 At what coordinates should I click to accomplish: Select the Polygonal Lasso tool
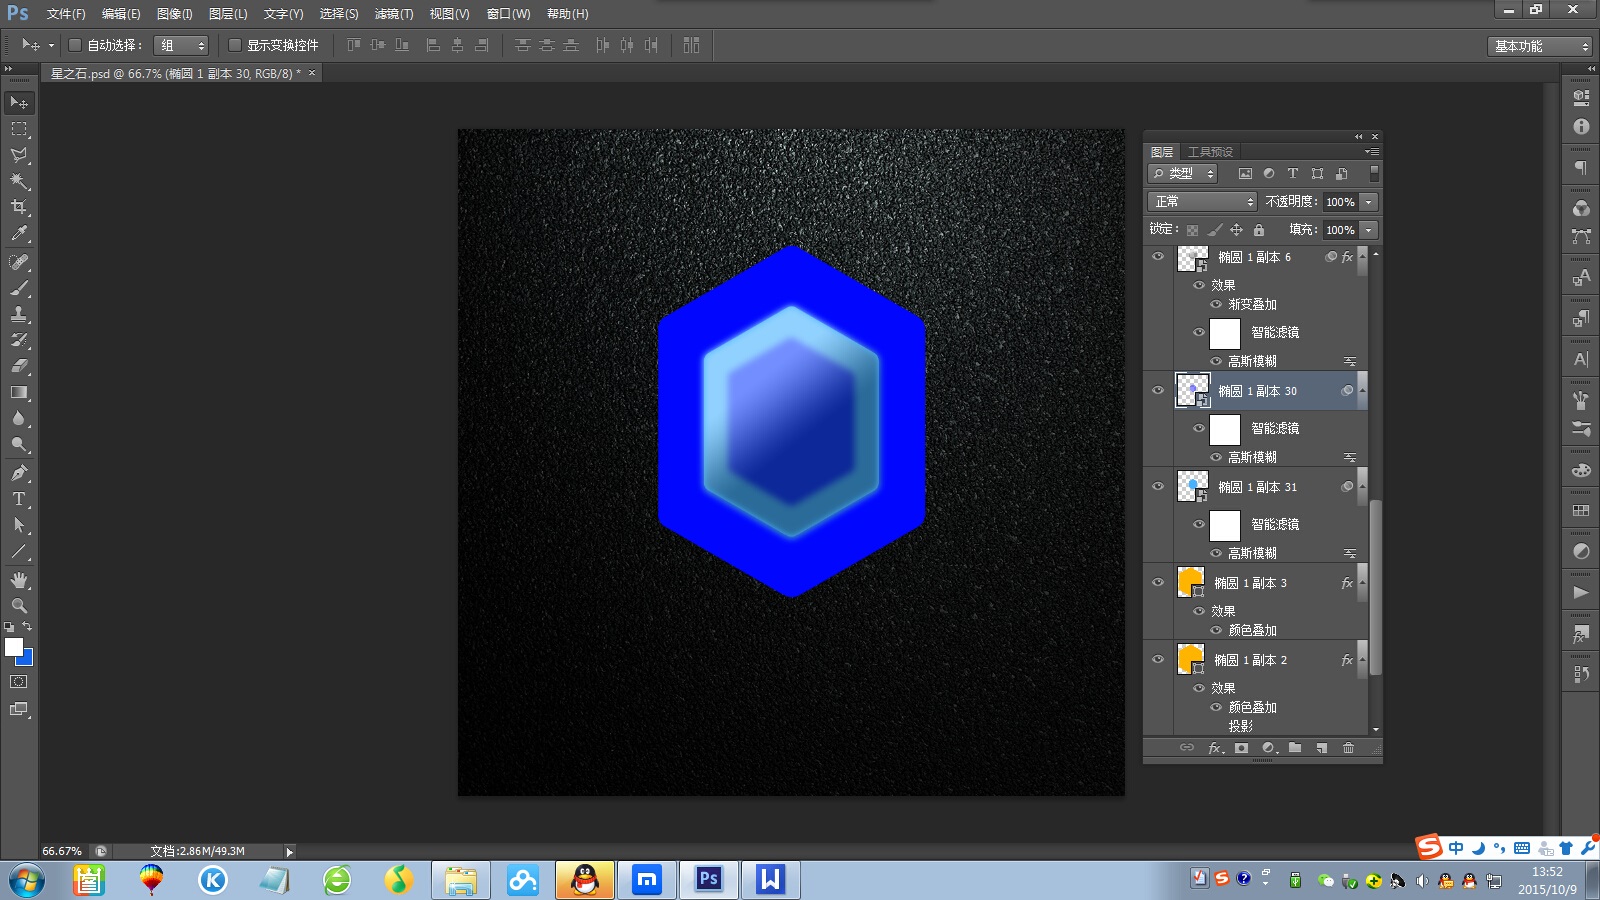19,155
